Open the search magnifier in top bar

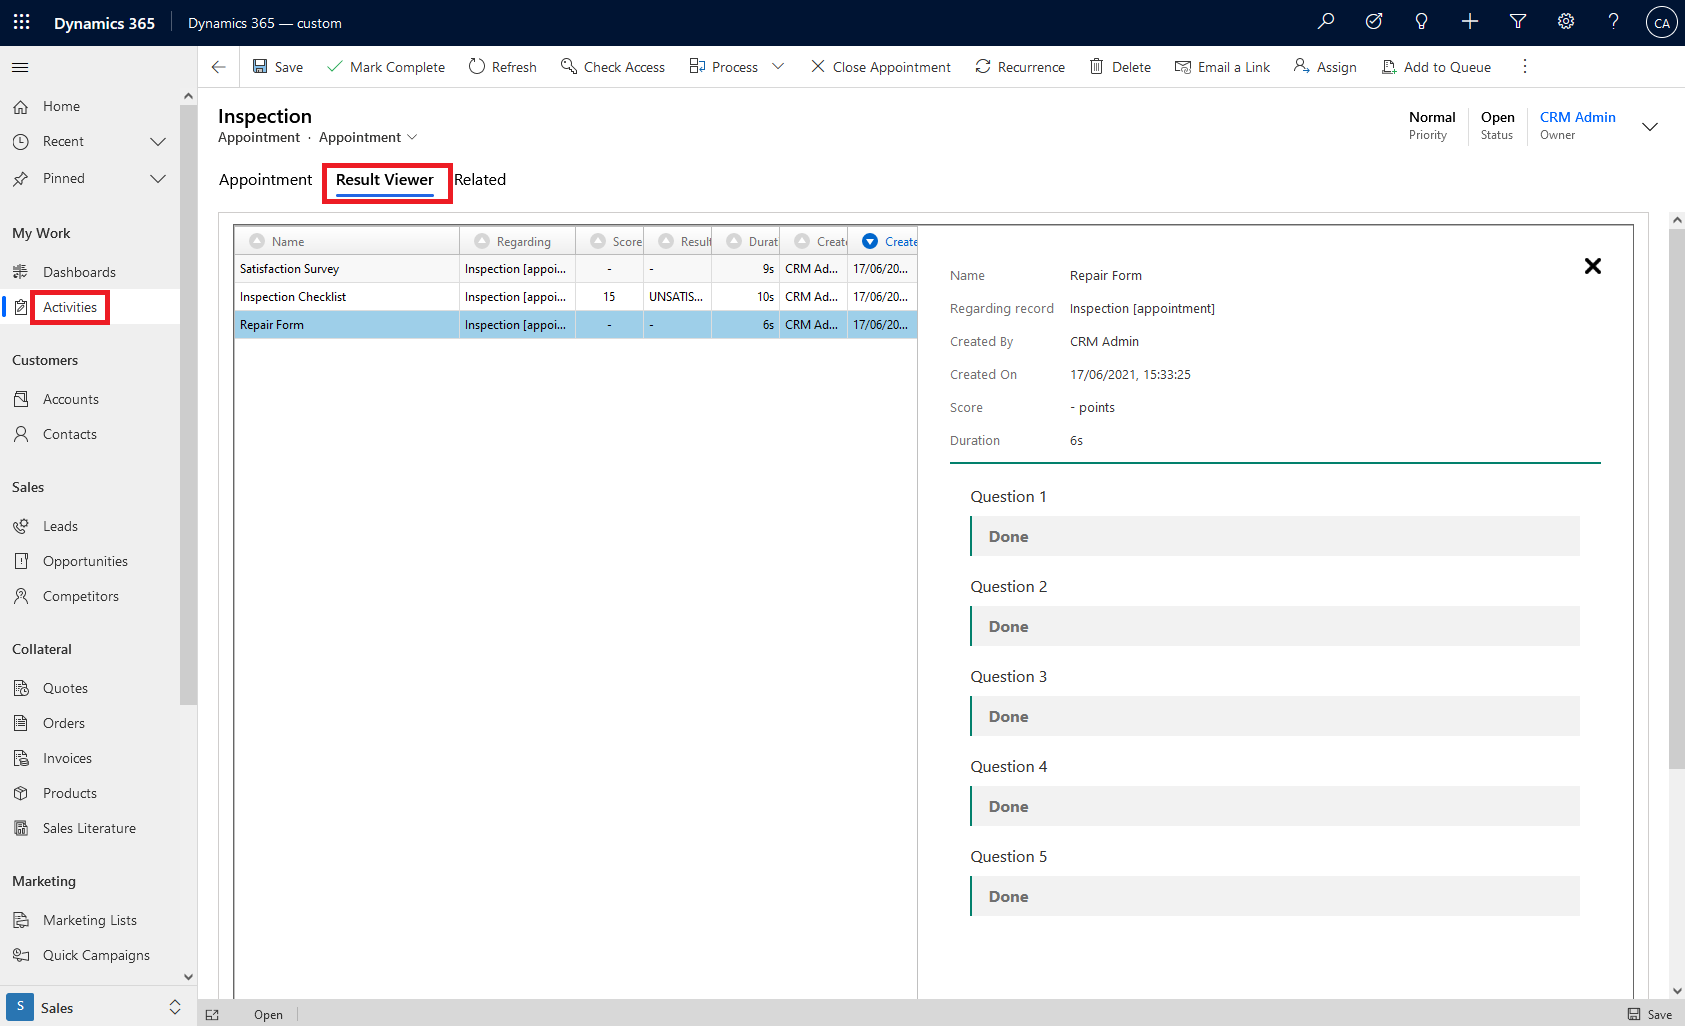pyautogui.click(x=1326, y=22)
